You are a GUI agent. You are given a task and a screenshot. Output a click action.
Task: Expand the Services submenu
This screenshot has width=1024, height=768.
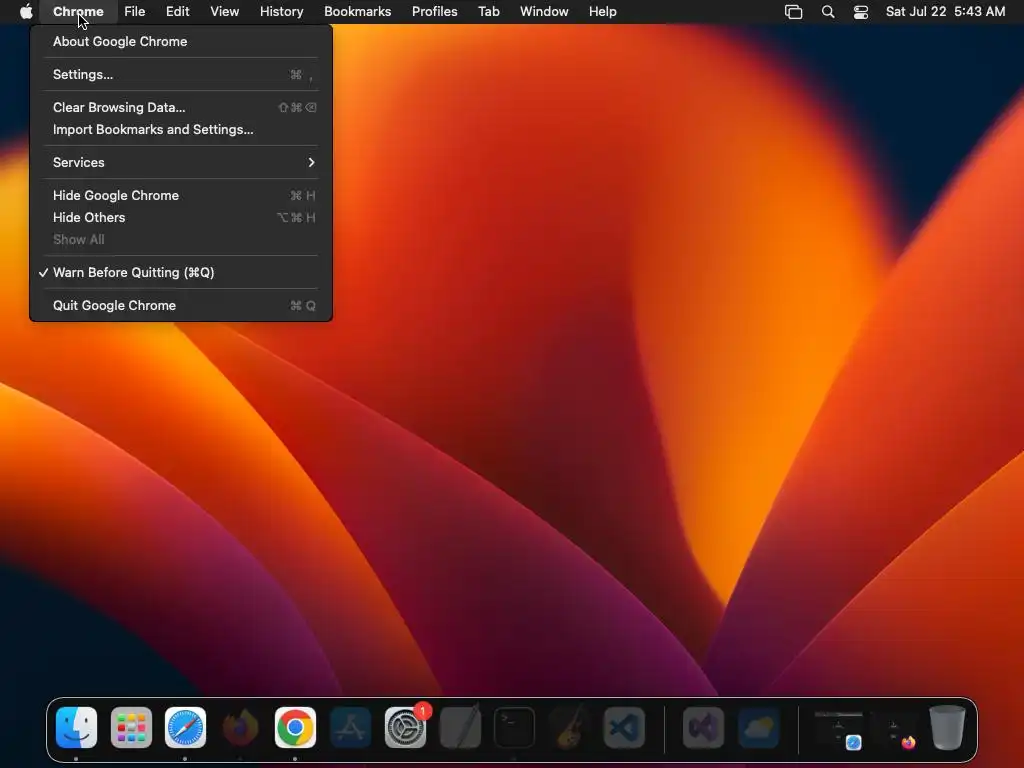click(181, 162)
